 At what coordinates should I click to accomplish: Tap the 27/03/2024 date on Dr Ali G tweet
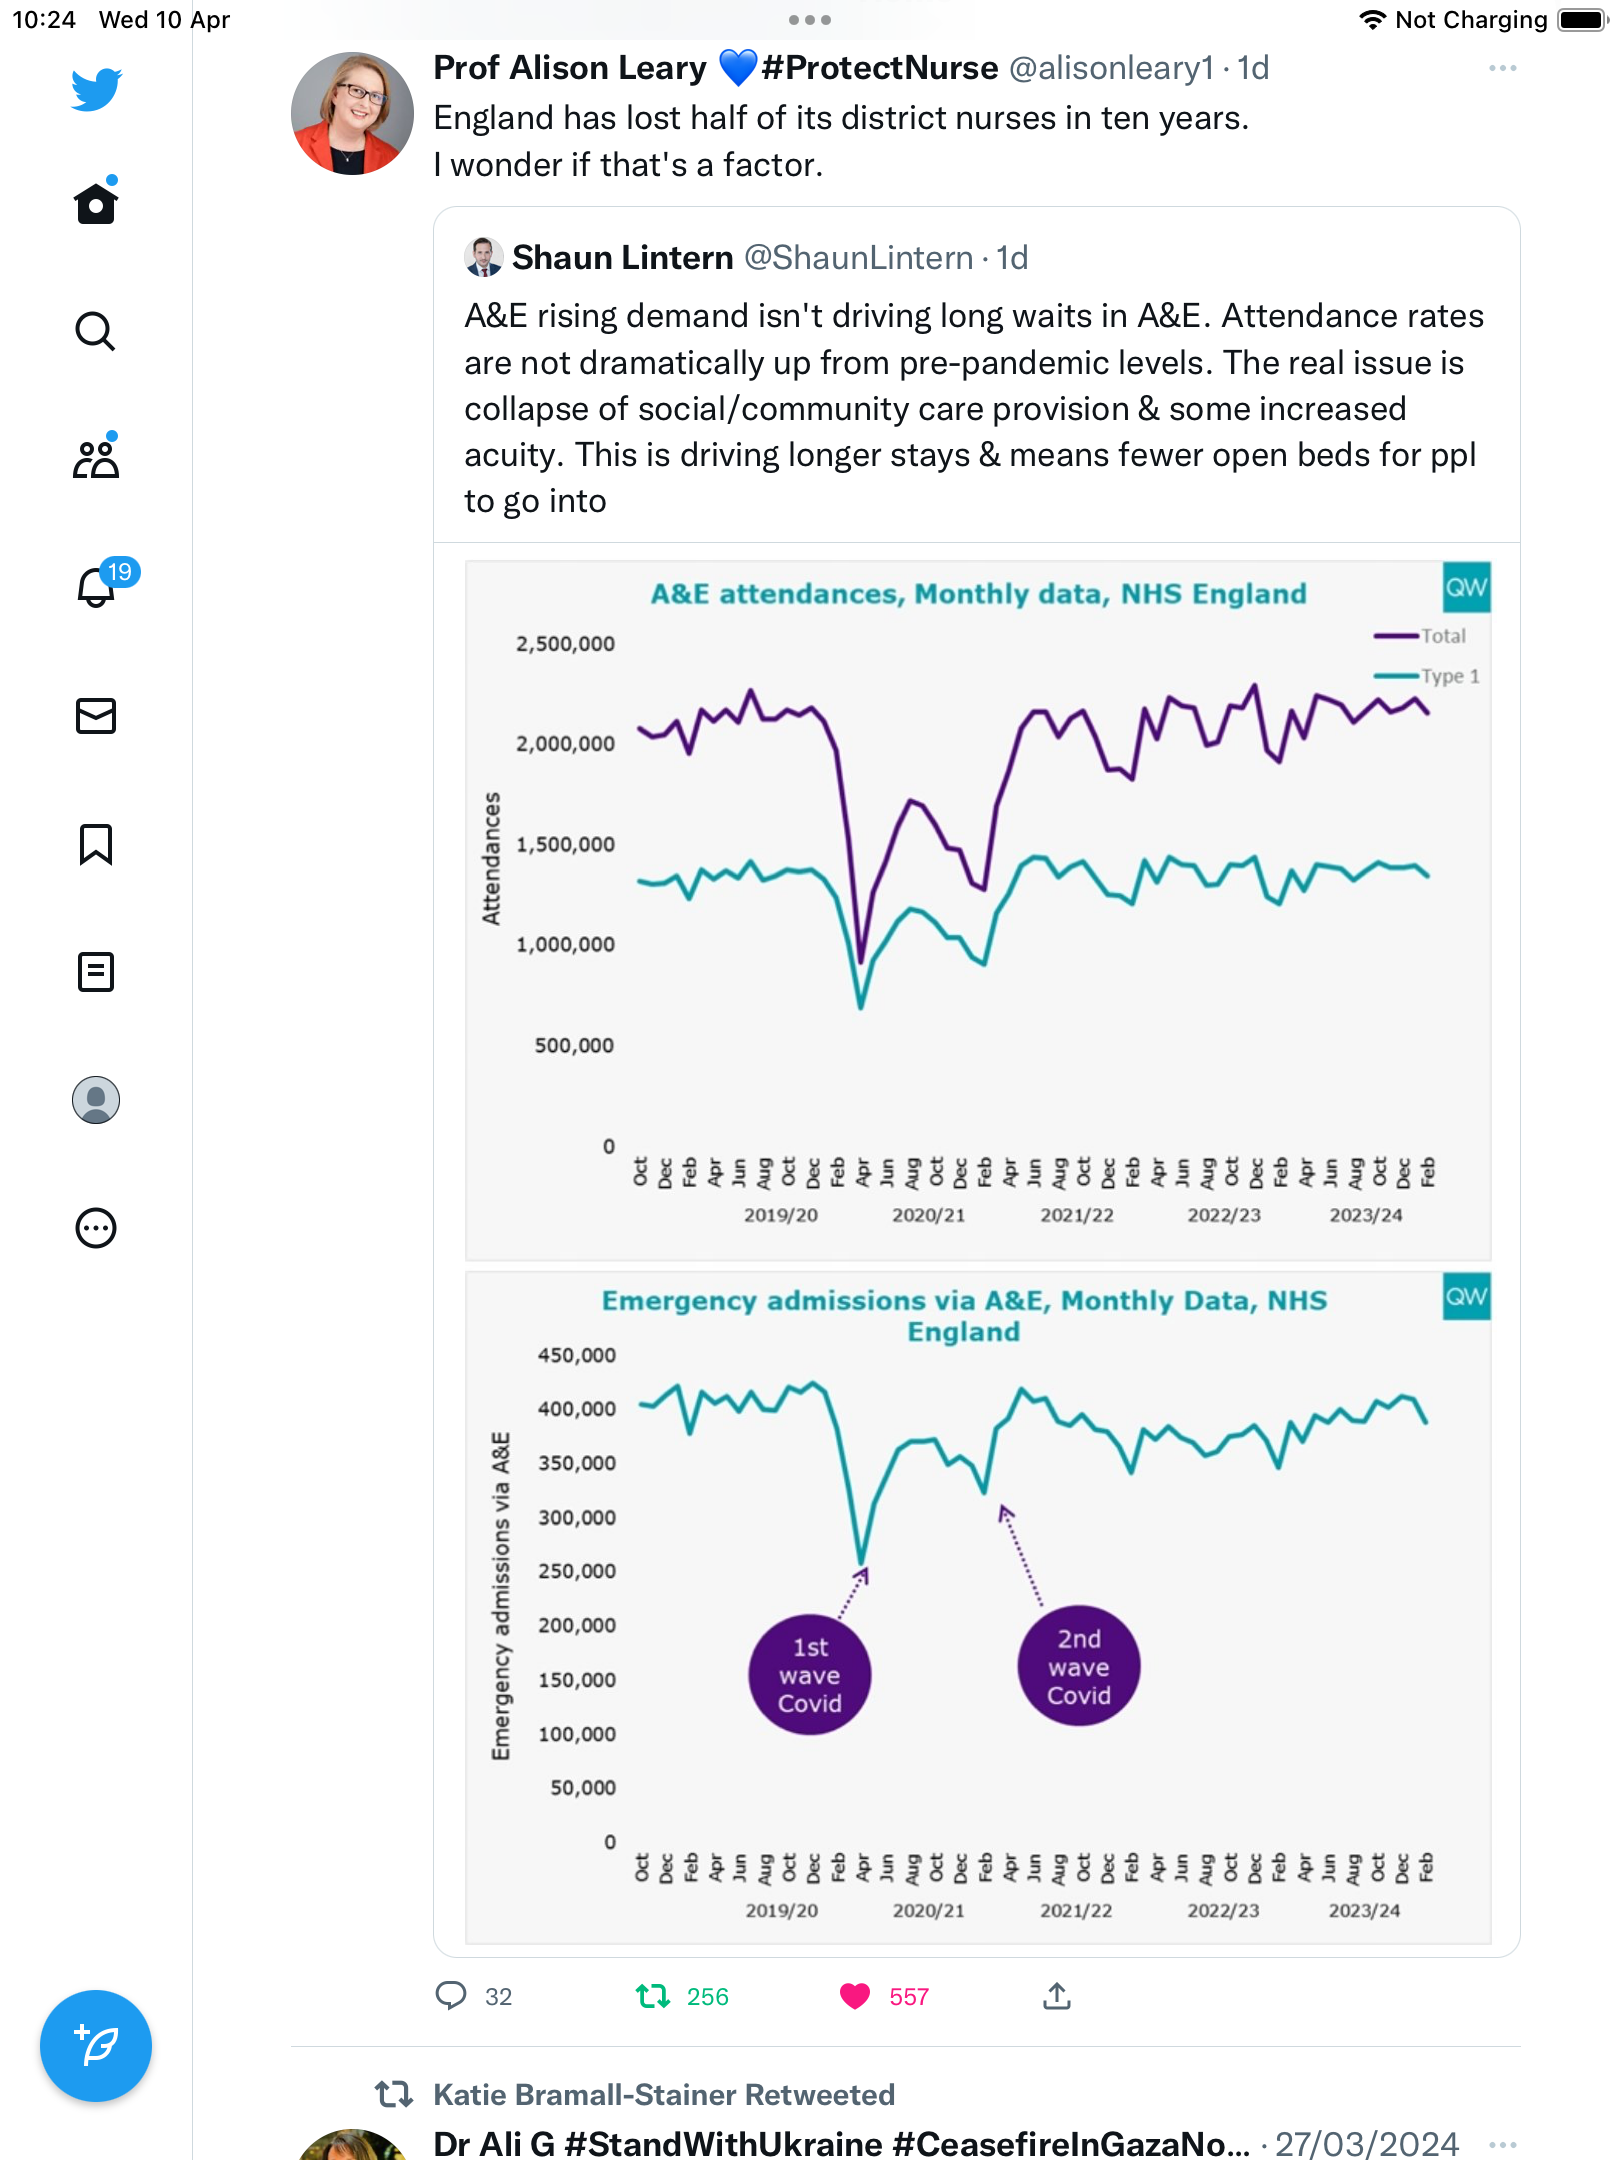1367,2144
